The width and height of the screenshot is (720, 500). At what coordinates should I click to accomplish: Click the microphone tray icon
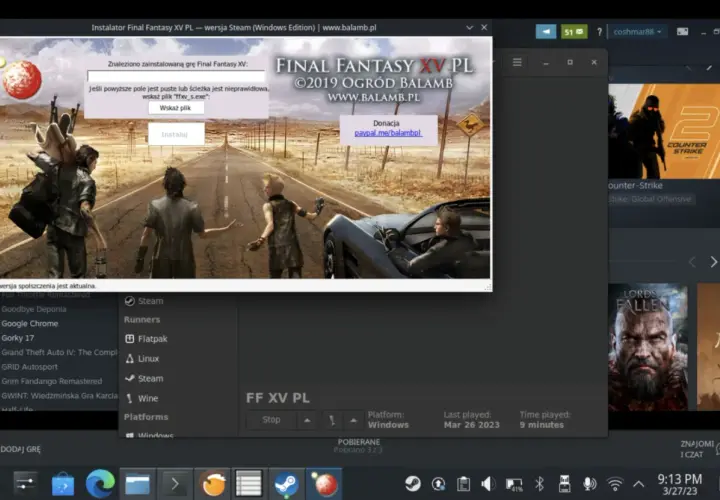coord(590,483)
